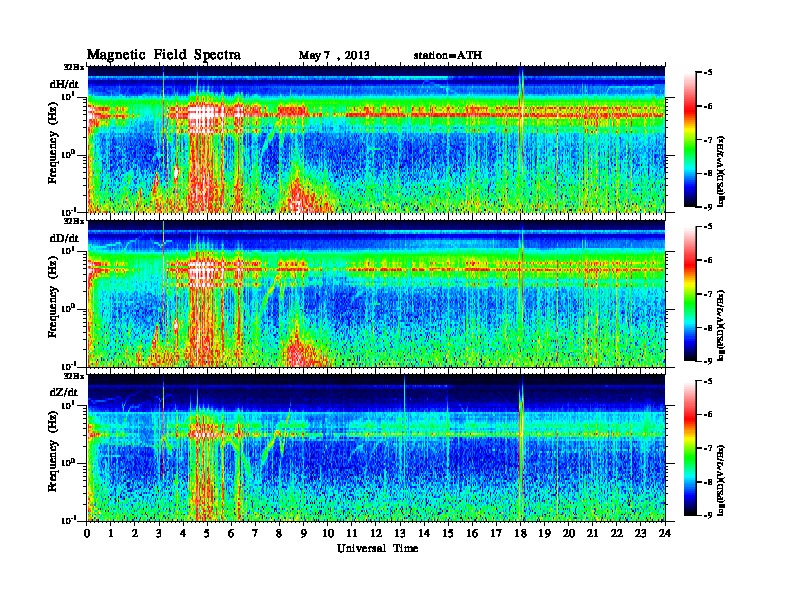The height and width of the screenshot is (612, 792).
Task: Click hour 5 on the time axis
Action: pyautogui.click(x=208, y=533)
